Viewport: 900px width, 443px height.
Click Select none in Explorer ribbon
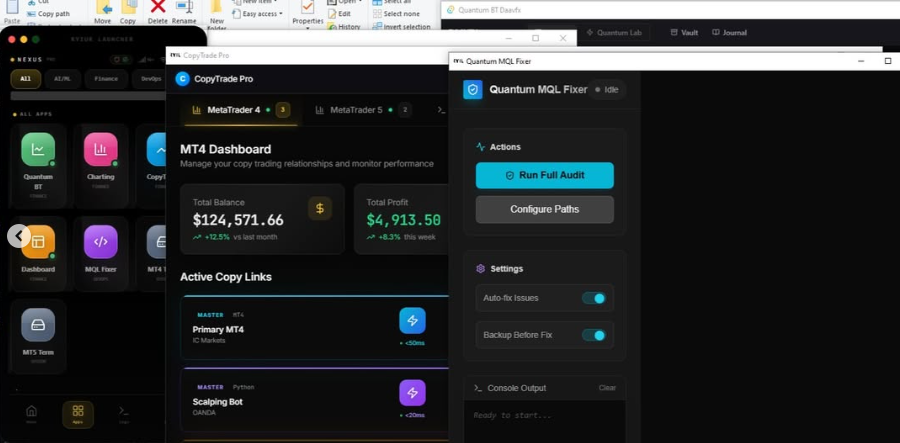pyautogui.click(x=396, y=14)
